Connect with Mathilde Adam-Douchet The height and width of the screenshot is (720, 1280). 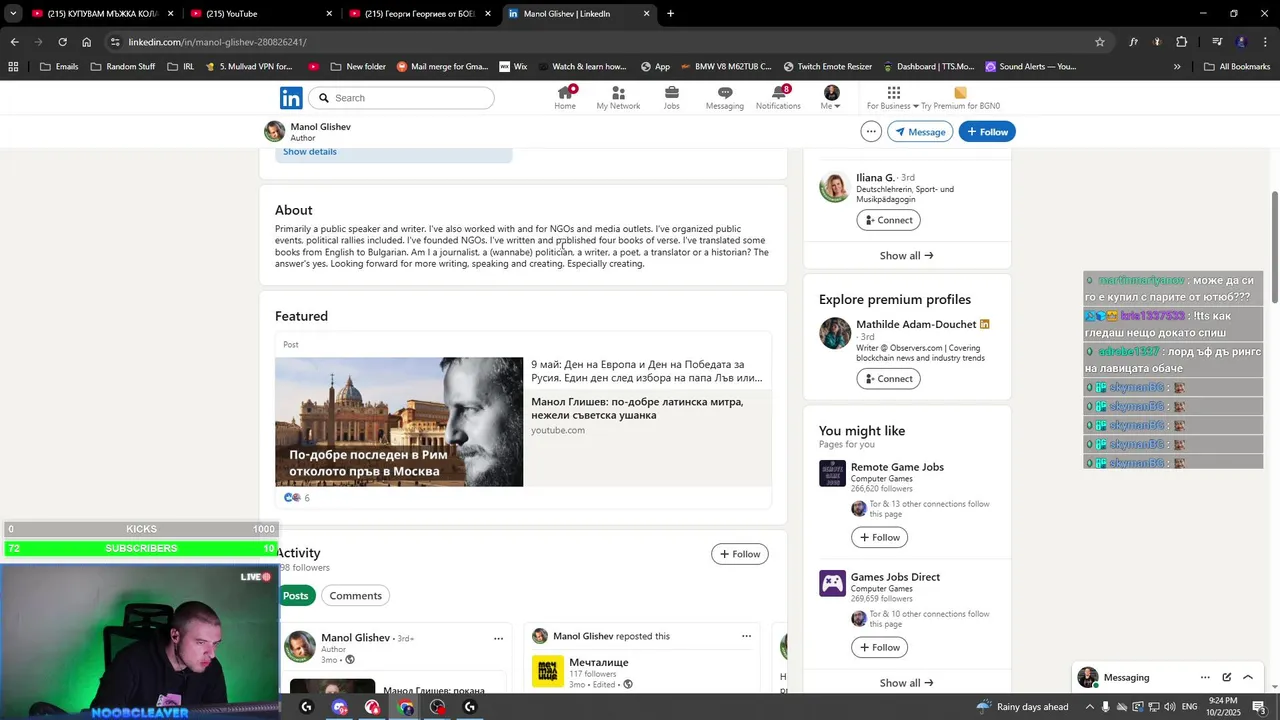[x=889, y=379]
